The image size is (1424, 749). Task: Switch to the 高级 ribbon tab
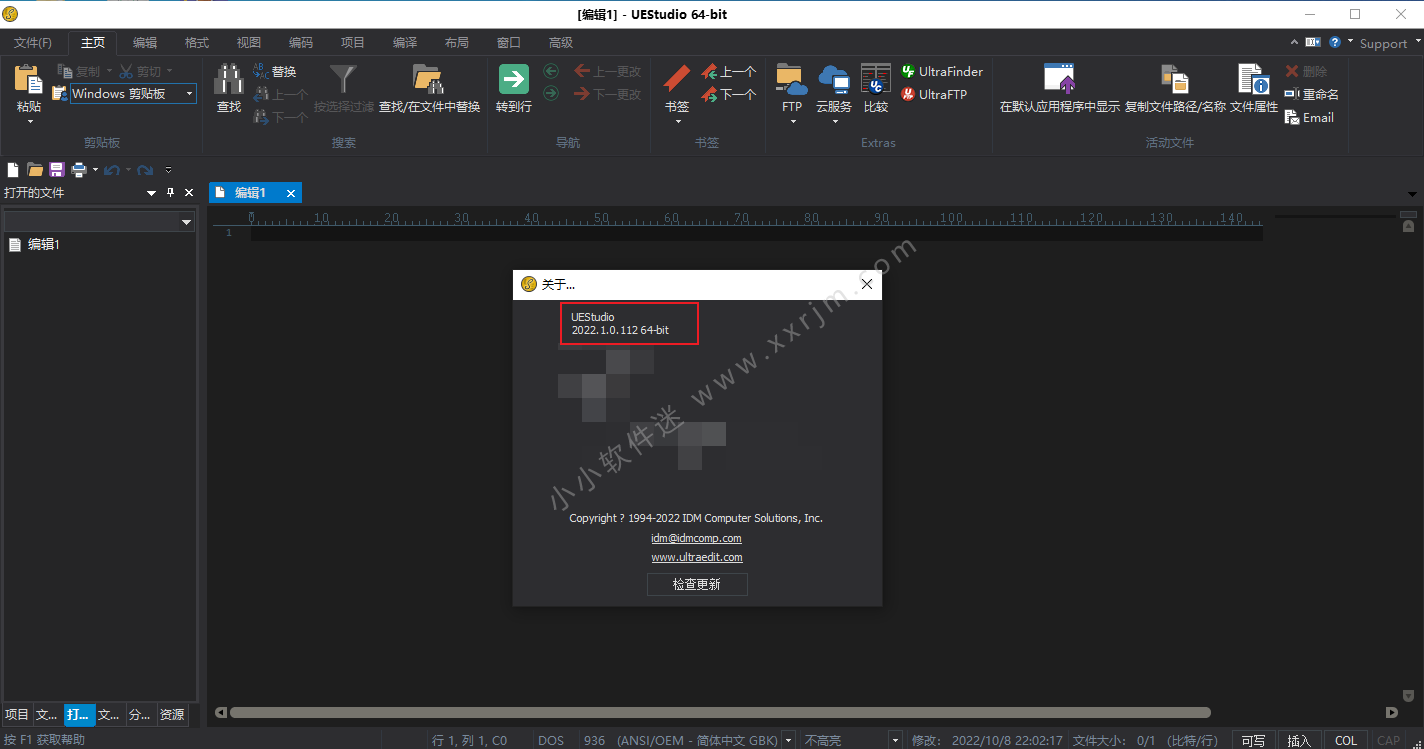[561, 43]
